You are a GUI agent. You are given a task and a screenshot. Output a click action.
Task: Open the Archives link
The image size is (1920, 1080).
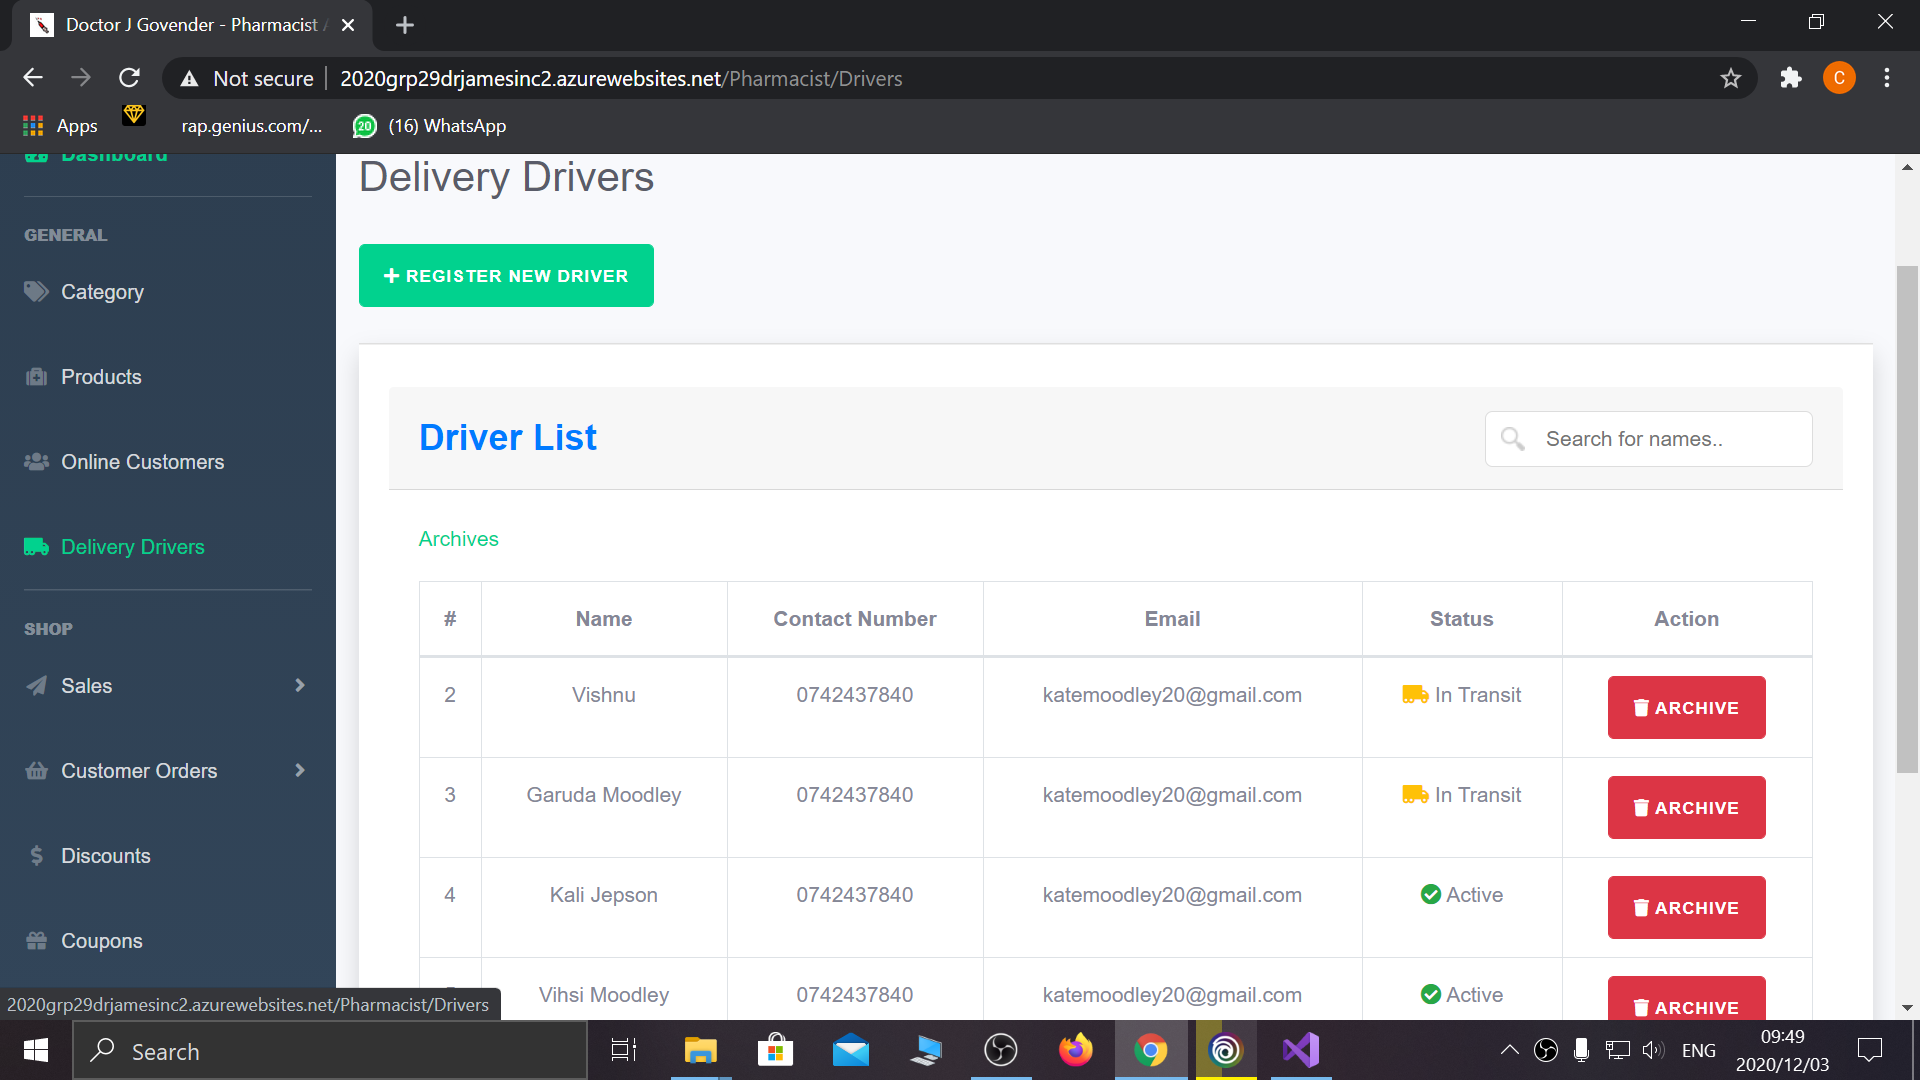(458, 539)
